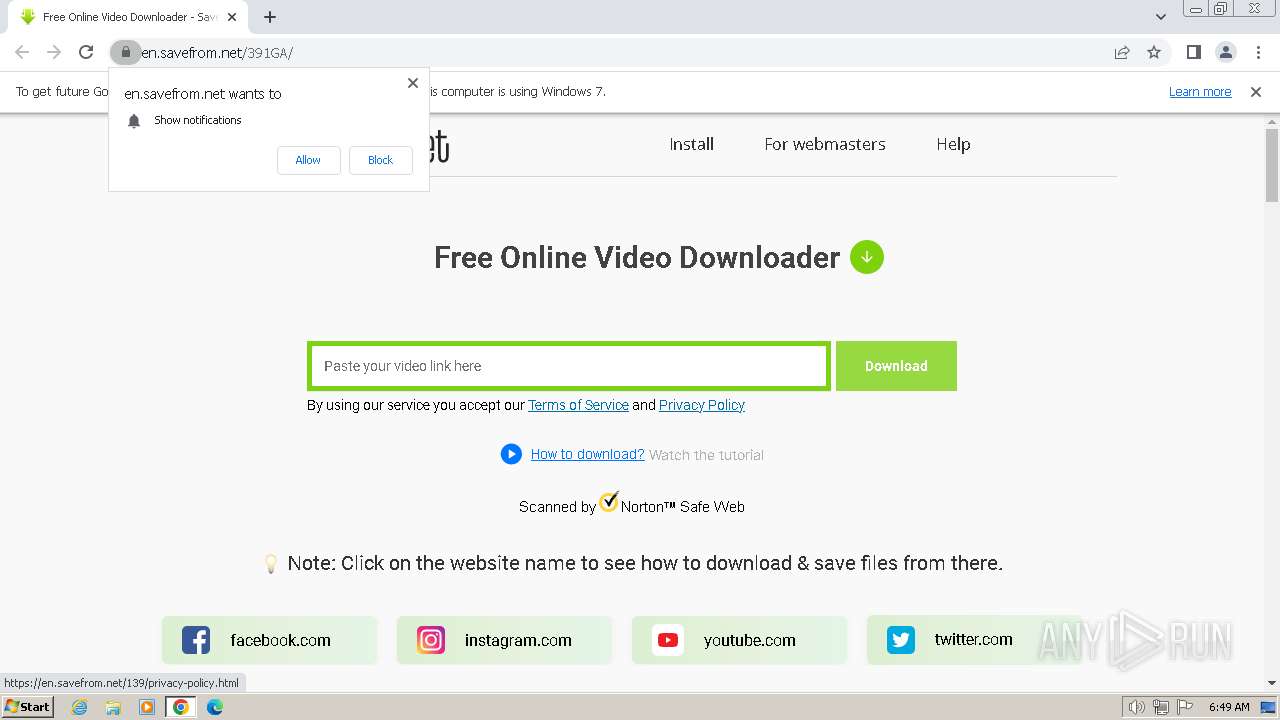Allow notifications from en.savefrom.net
Viewport: 1280px width, 720px height.
(x=308, y=160)
